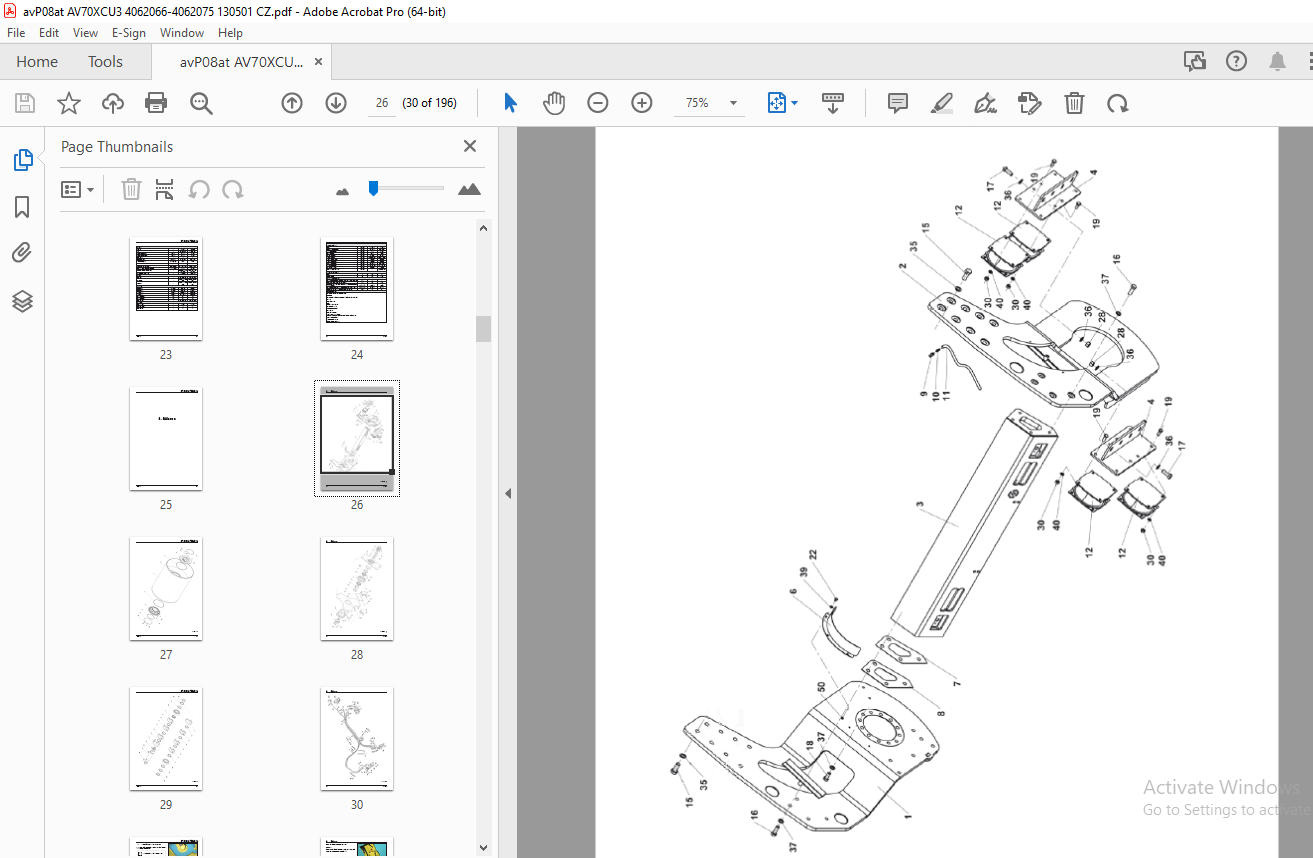The height and width of the screenshot is (858, 1313).
Task: Select page 30 thumbnail
Action: pos(357,739)
